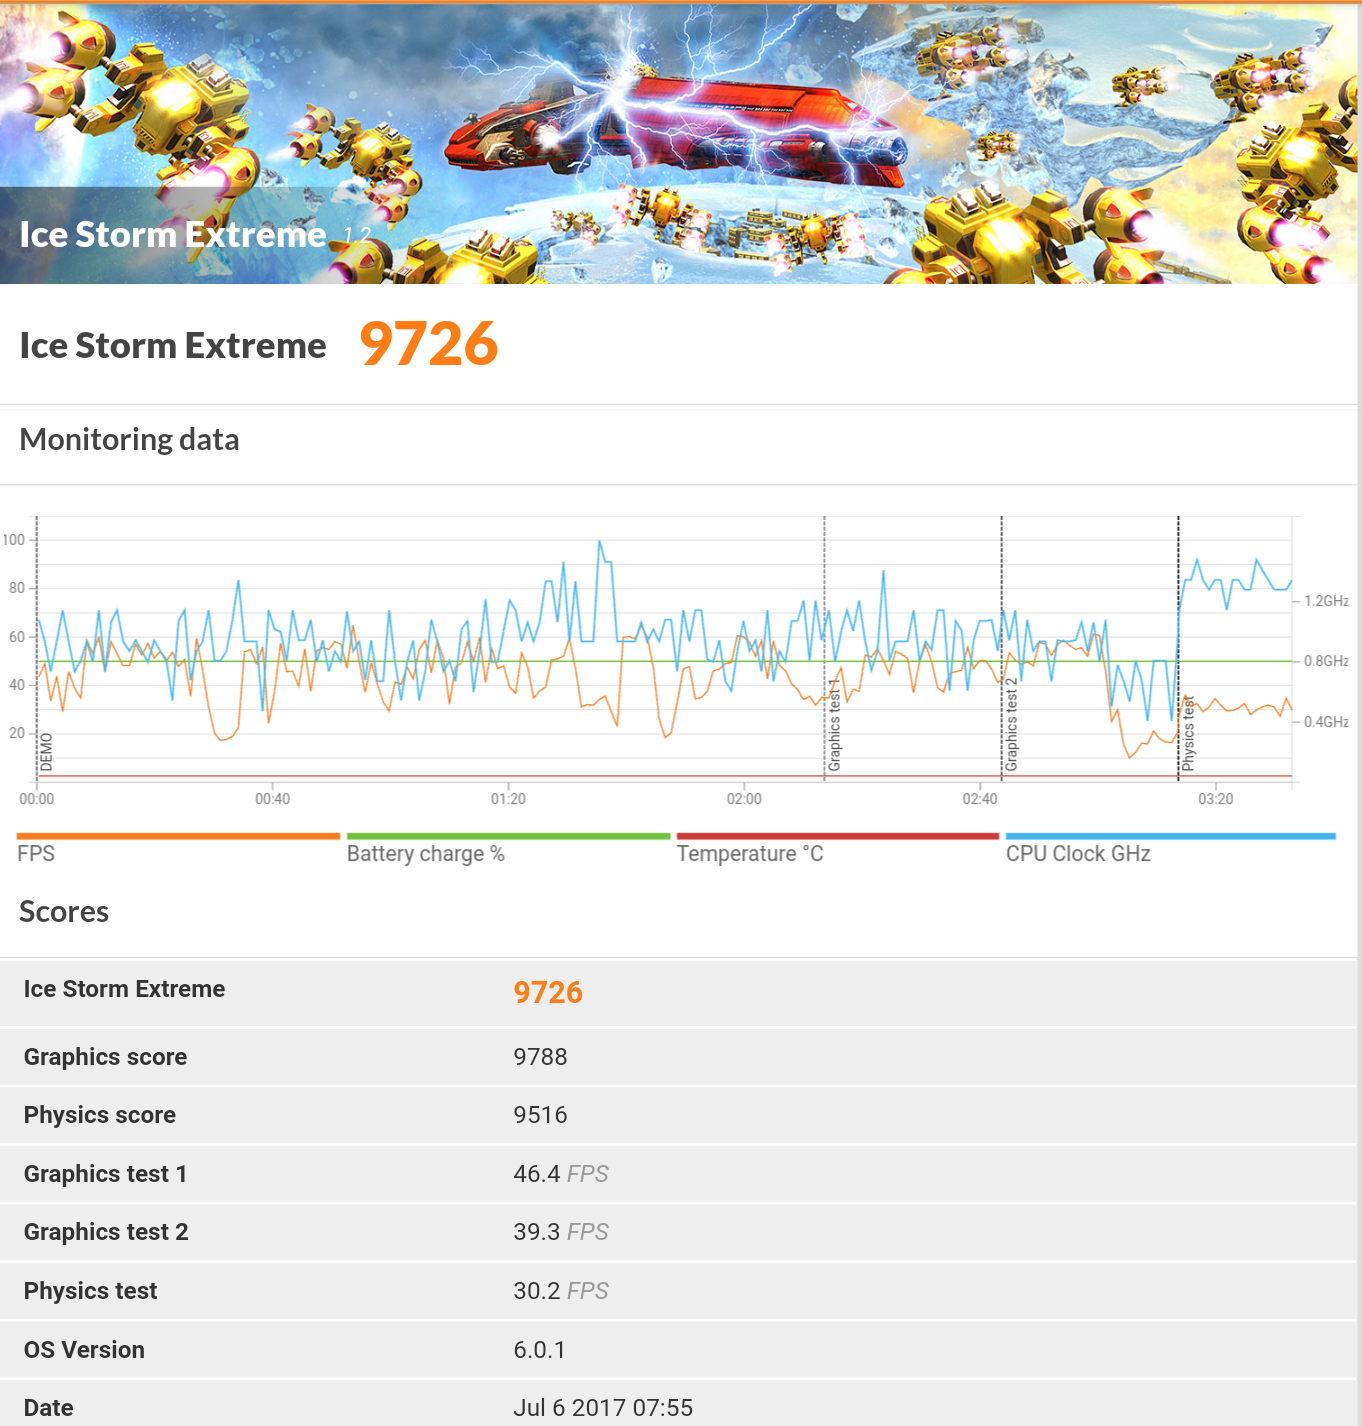Click the 01:20 time axis label

point(508,799)
